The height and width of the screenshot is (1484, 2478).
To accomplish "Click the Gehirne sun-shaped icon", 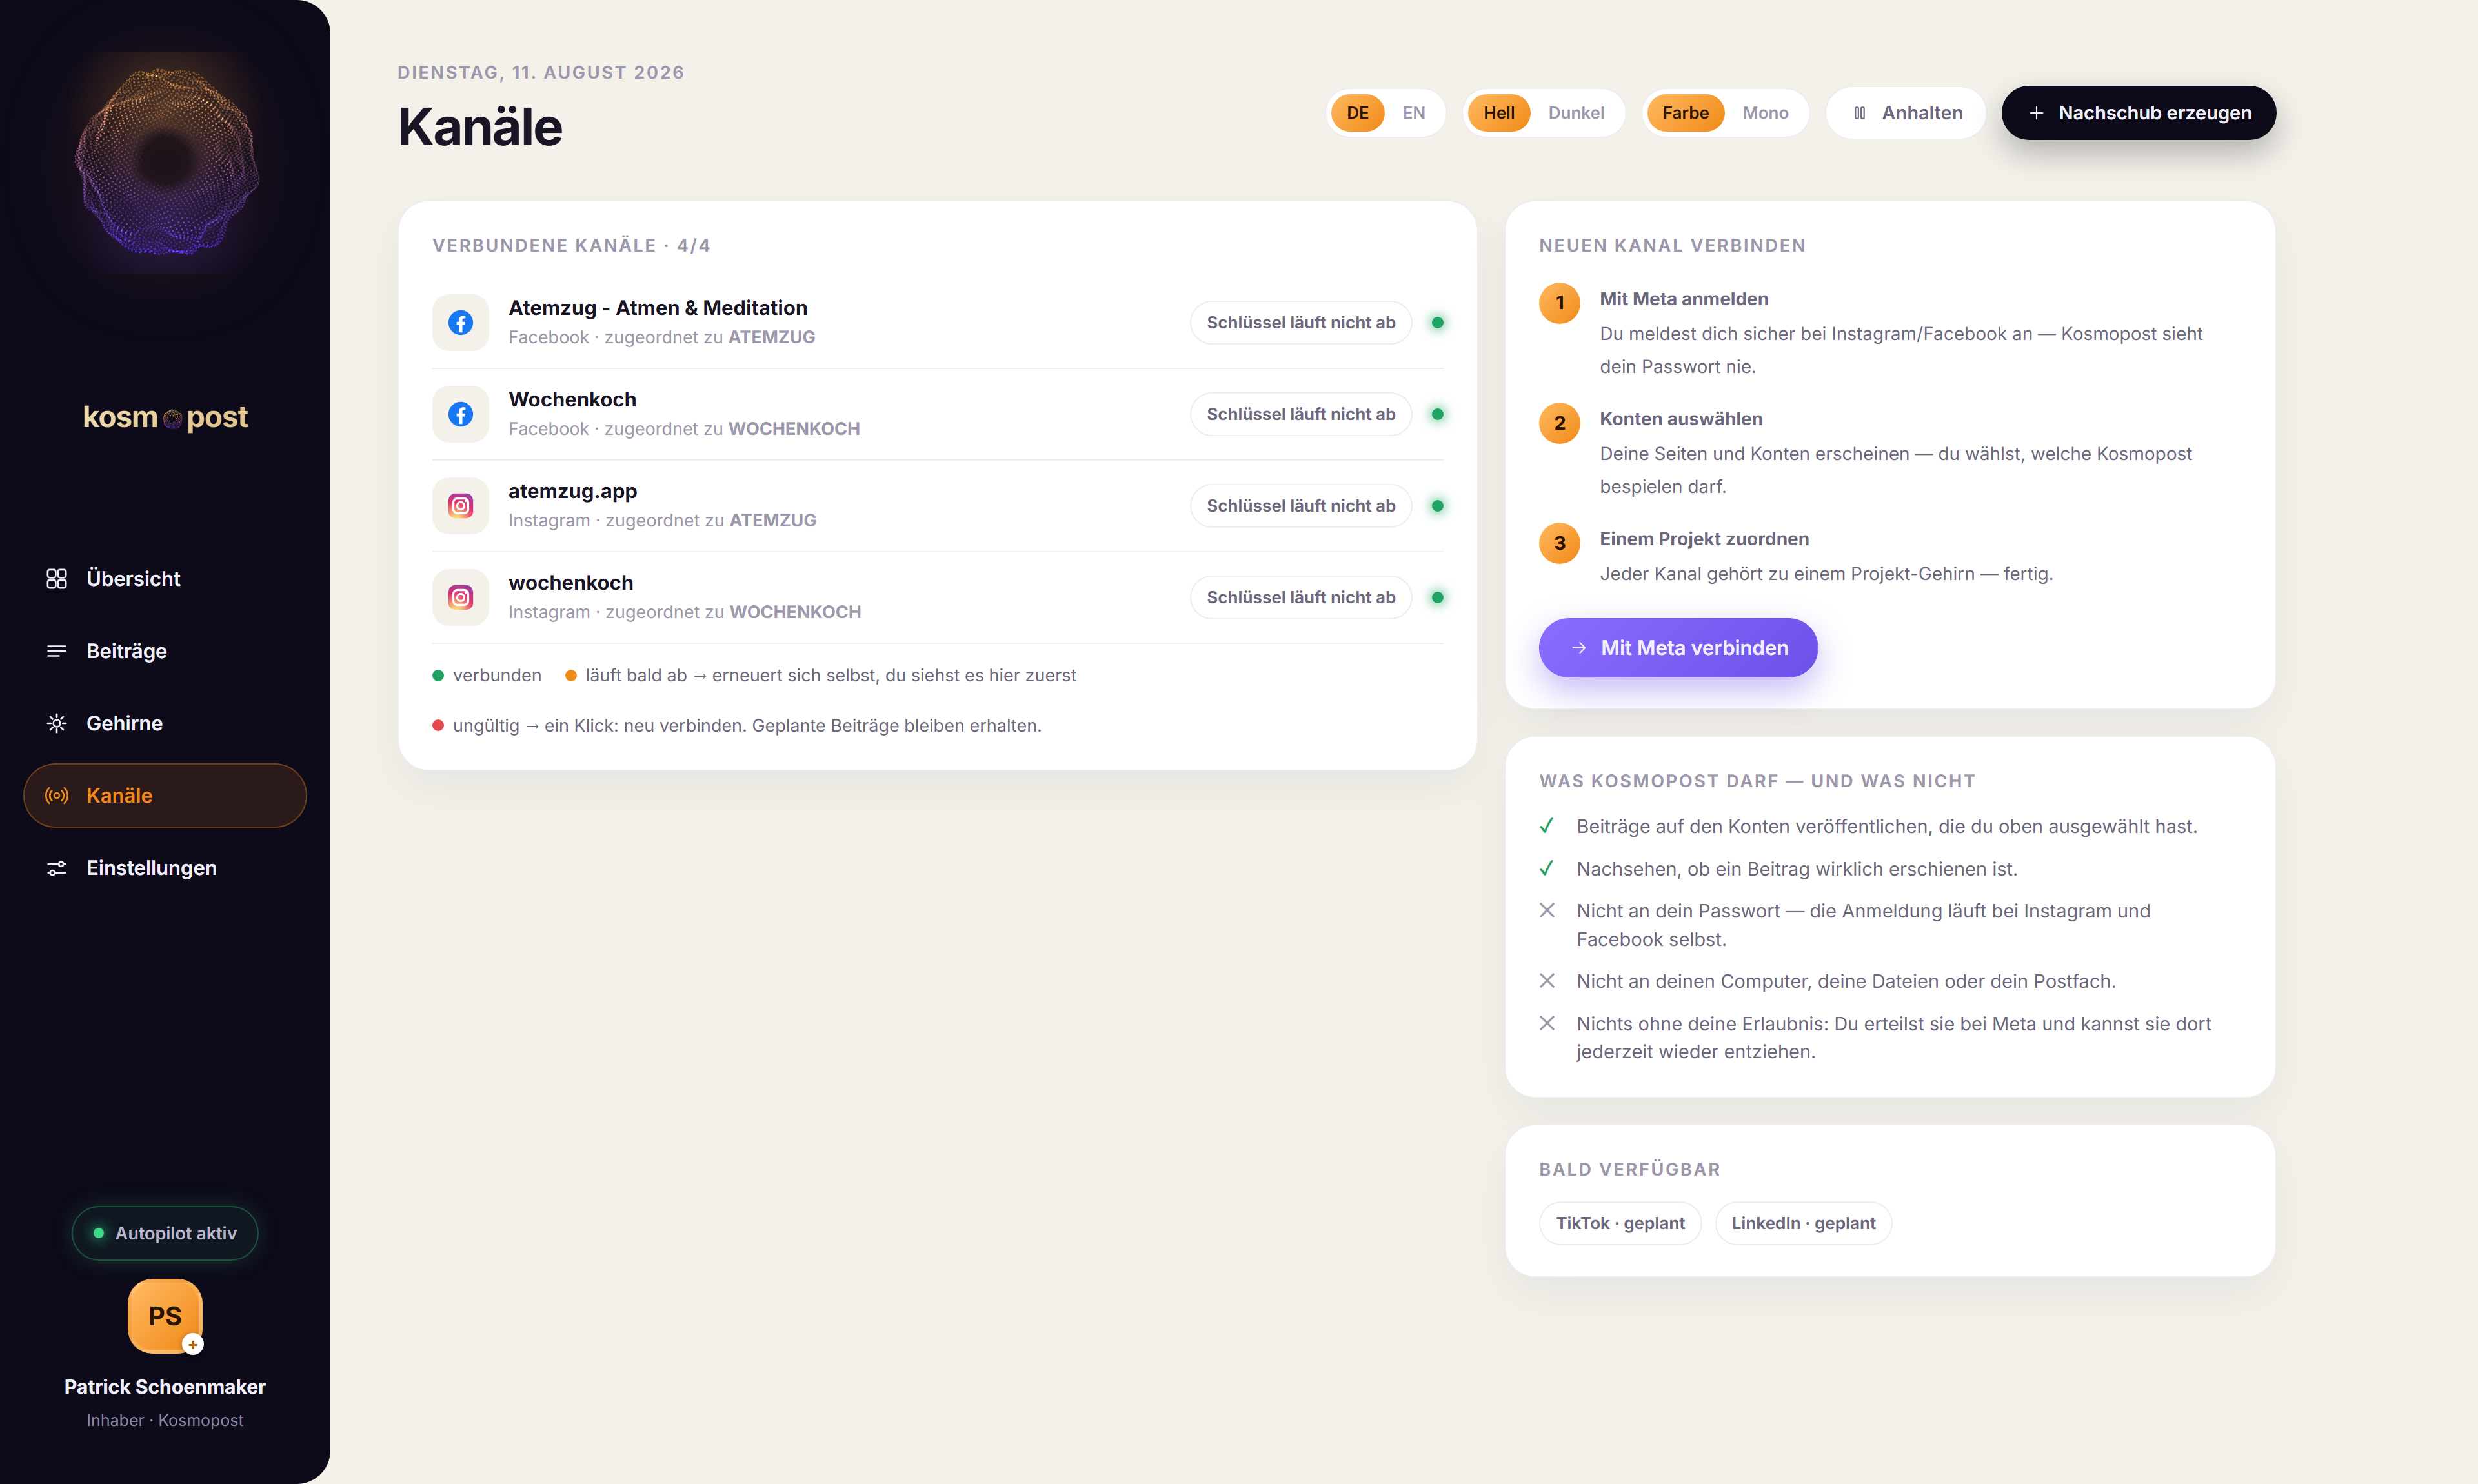I will pyautogui.click(x=56, y=723).
